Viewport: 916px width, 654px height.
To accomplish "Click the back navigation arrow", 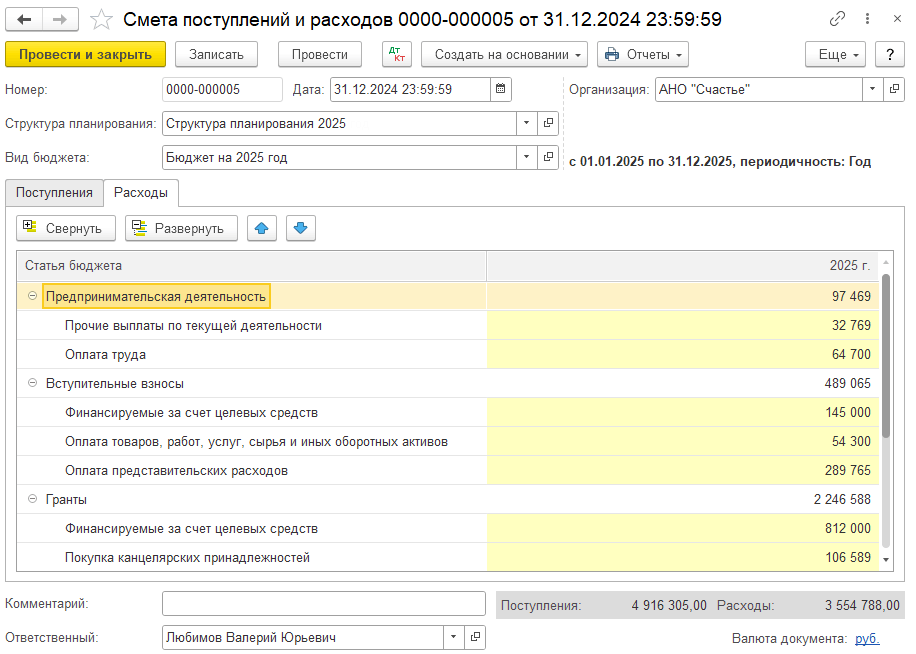I will [25, 19].
